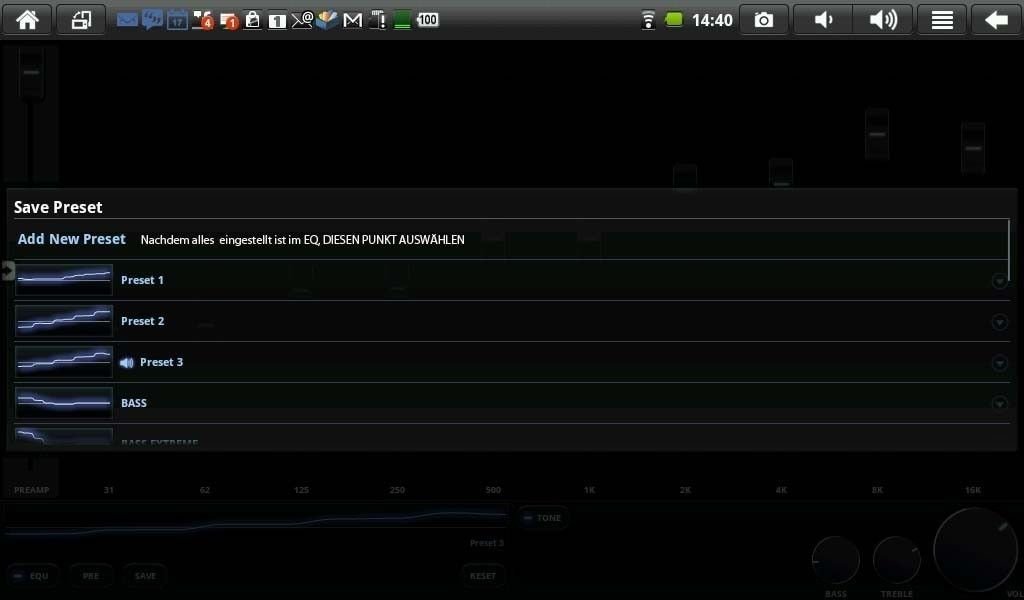Click the Preset 2 curve thumbnail
This screenshot has height=600, width=1024.
pos(64,321)
